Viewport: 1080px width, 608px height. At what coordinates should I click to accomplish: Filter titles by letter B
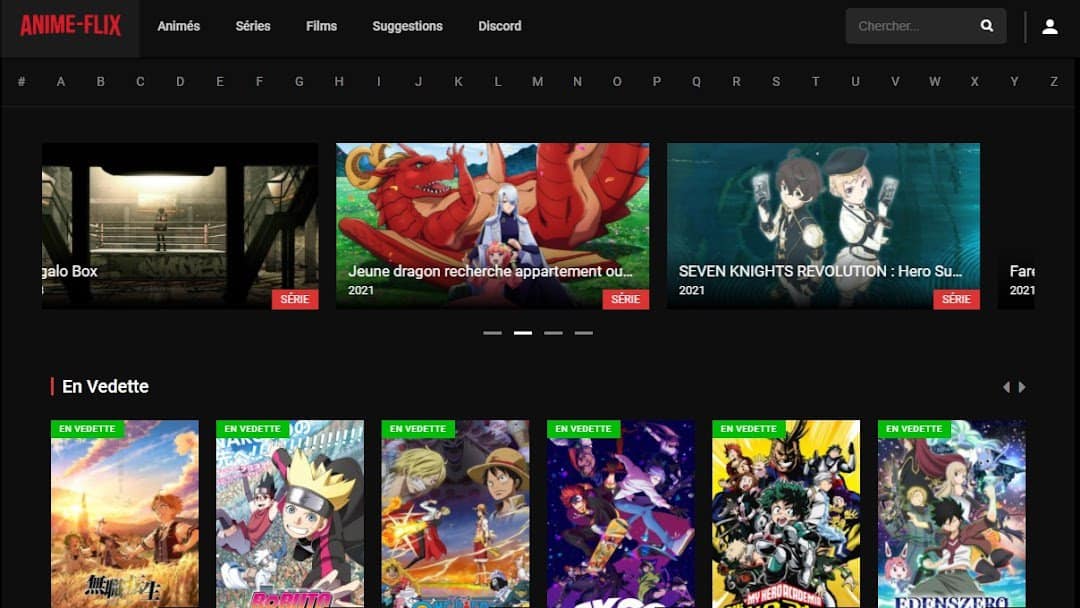(x=101, y=81)
